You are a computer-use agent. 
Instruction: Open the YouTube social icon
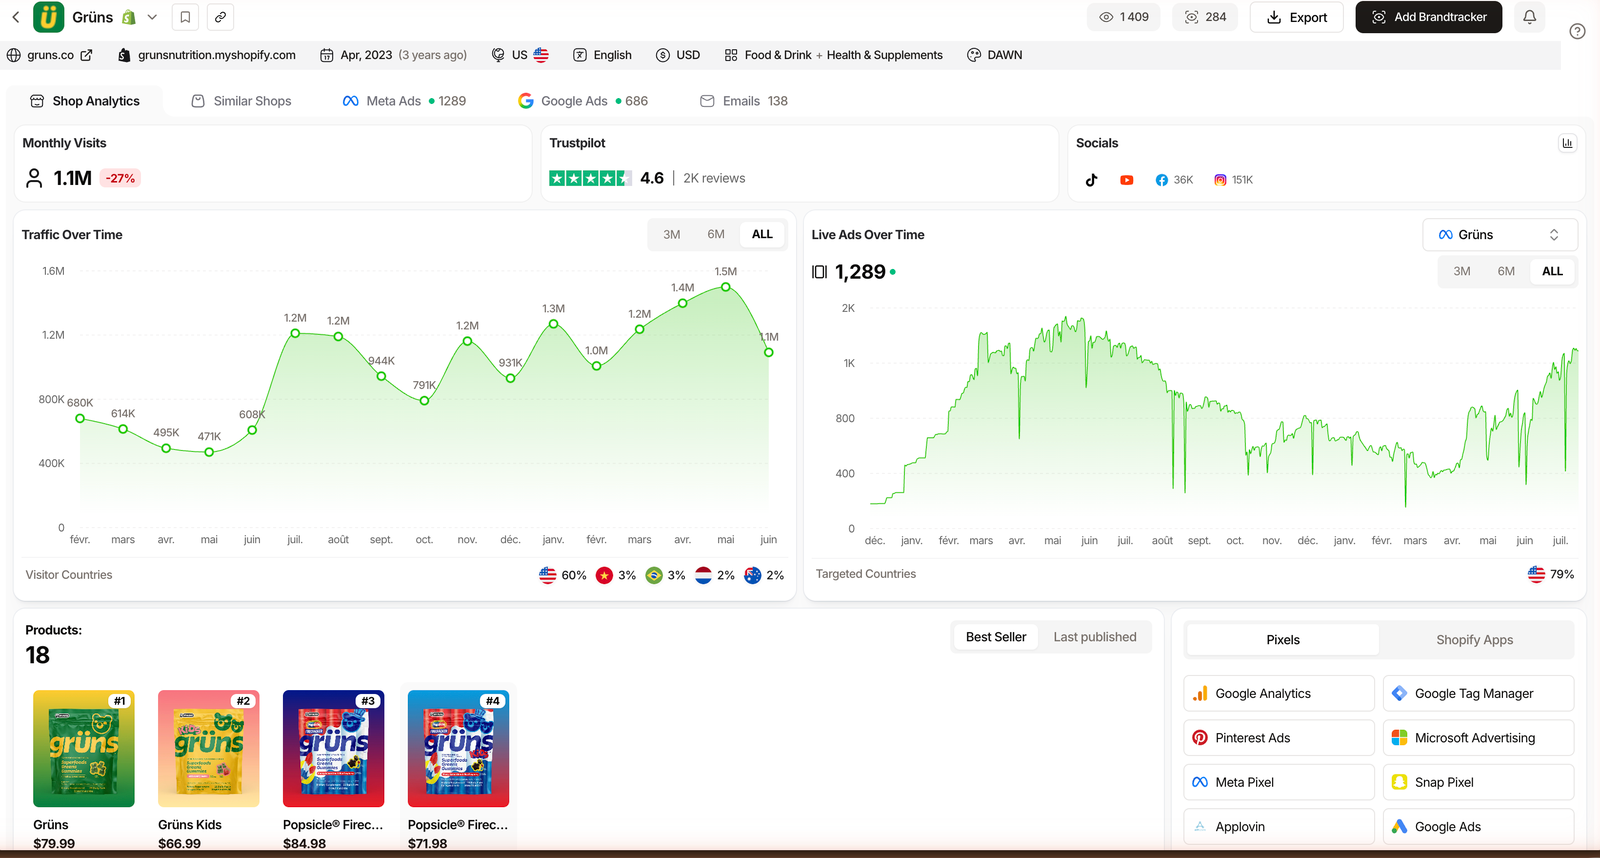pyautogui.click(x=1127, y=180)
